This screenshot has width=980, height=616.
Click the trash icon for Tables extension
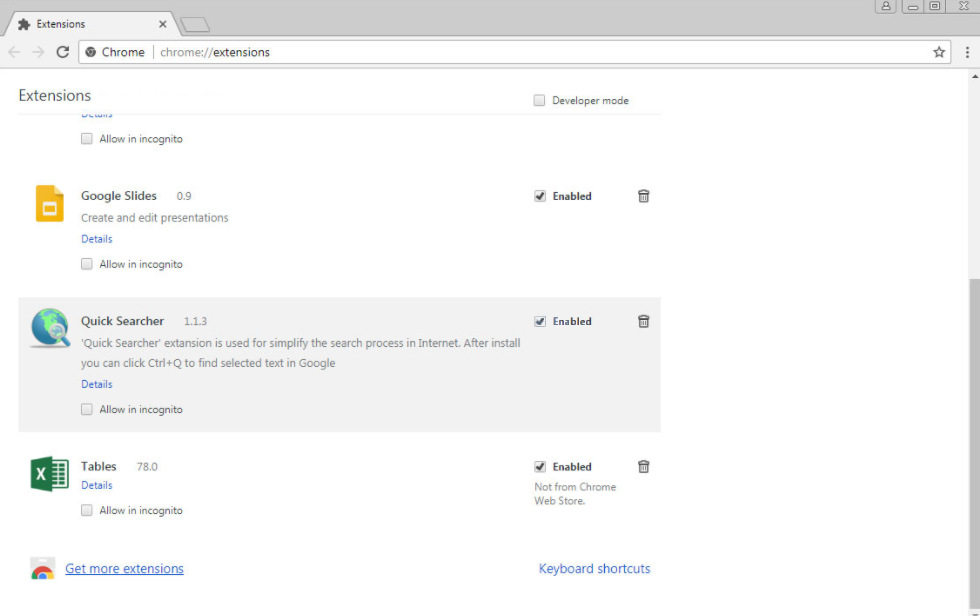point(643,466)
